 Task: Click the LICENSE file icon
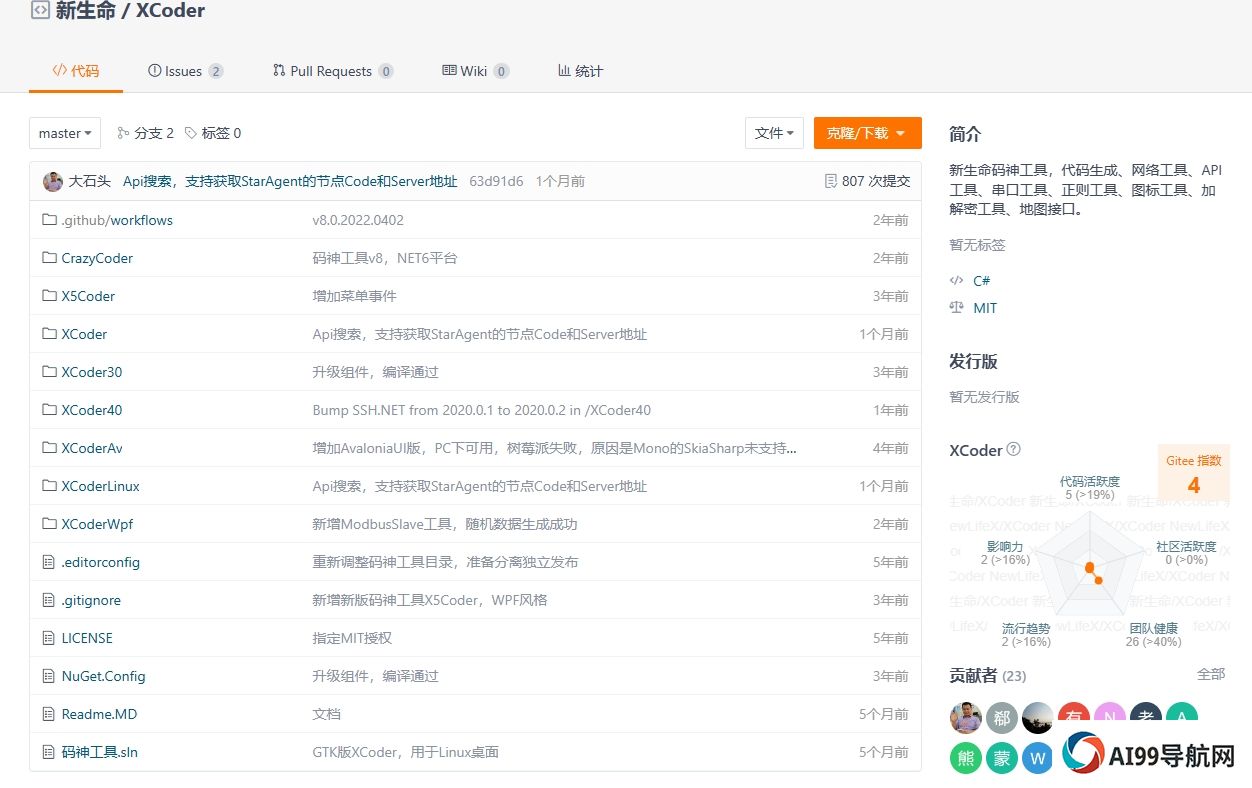pos(49,638)
